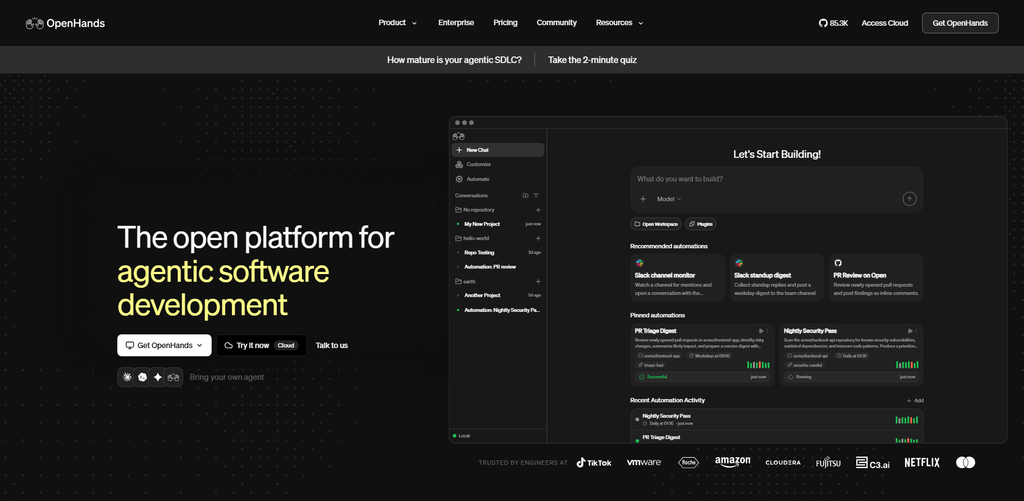Open the Automation: Nightly Security Pa... conversation
Viewport: 1024px width, 501px height.
498,310
